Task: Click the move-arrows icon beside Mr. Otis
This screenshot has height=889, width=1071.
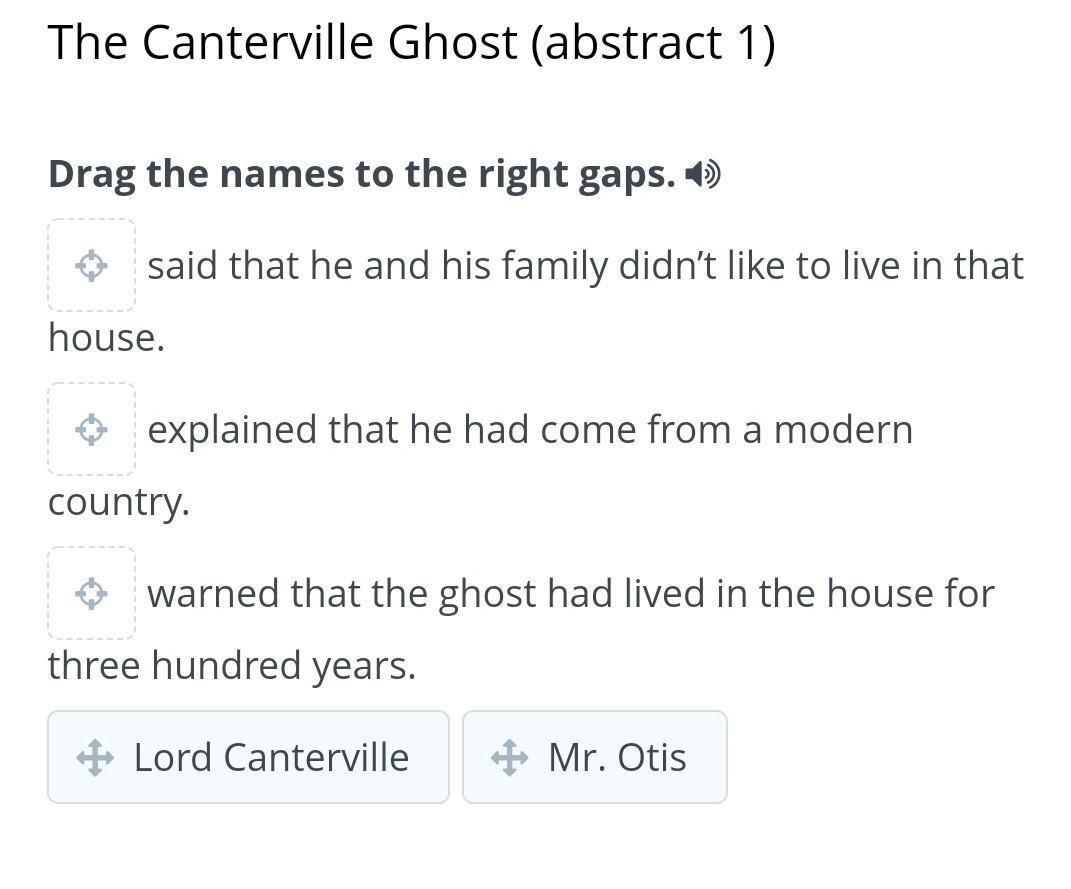Action: click(509, 758)
